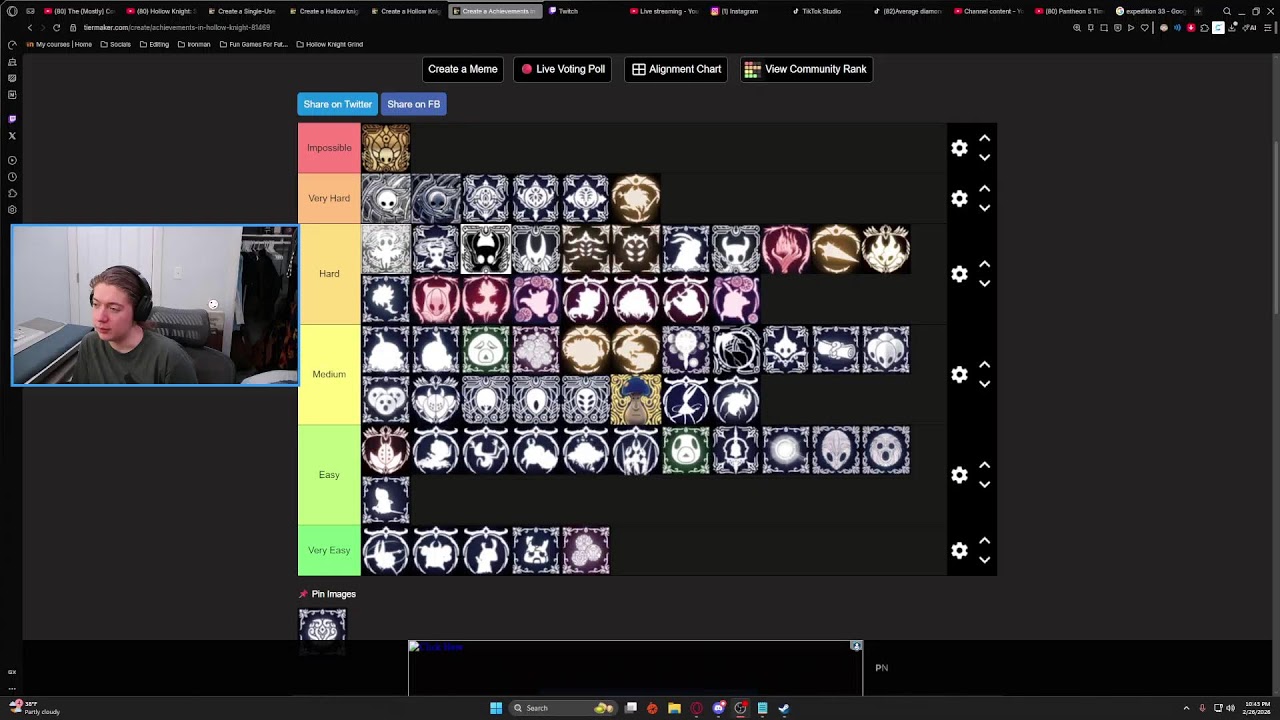The image size is (1280, 720).
Task: Open settings gear for the Hard tier
Action: 959,274
